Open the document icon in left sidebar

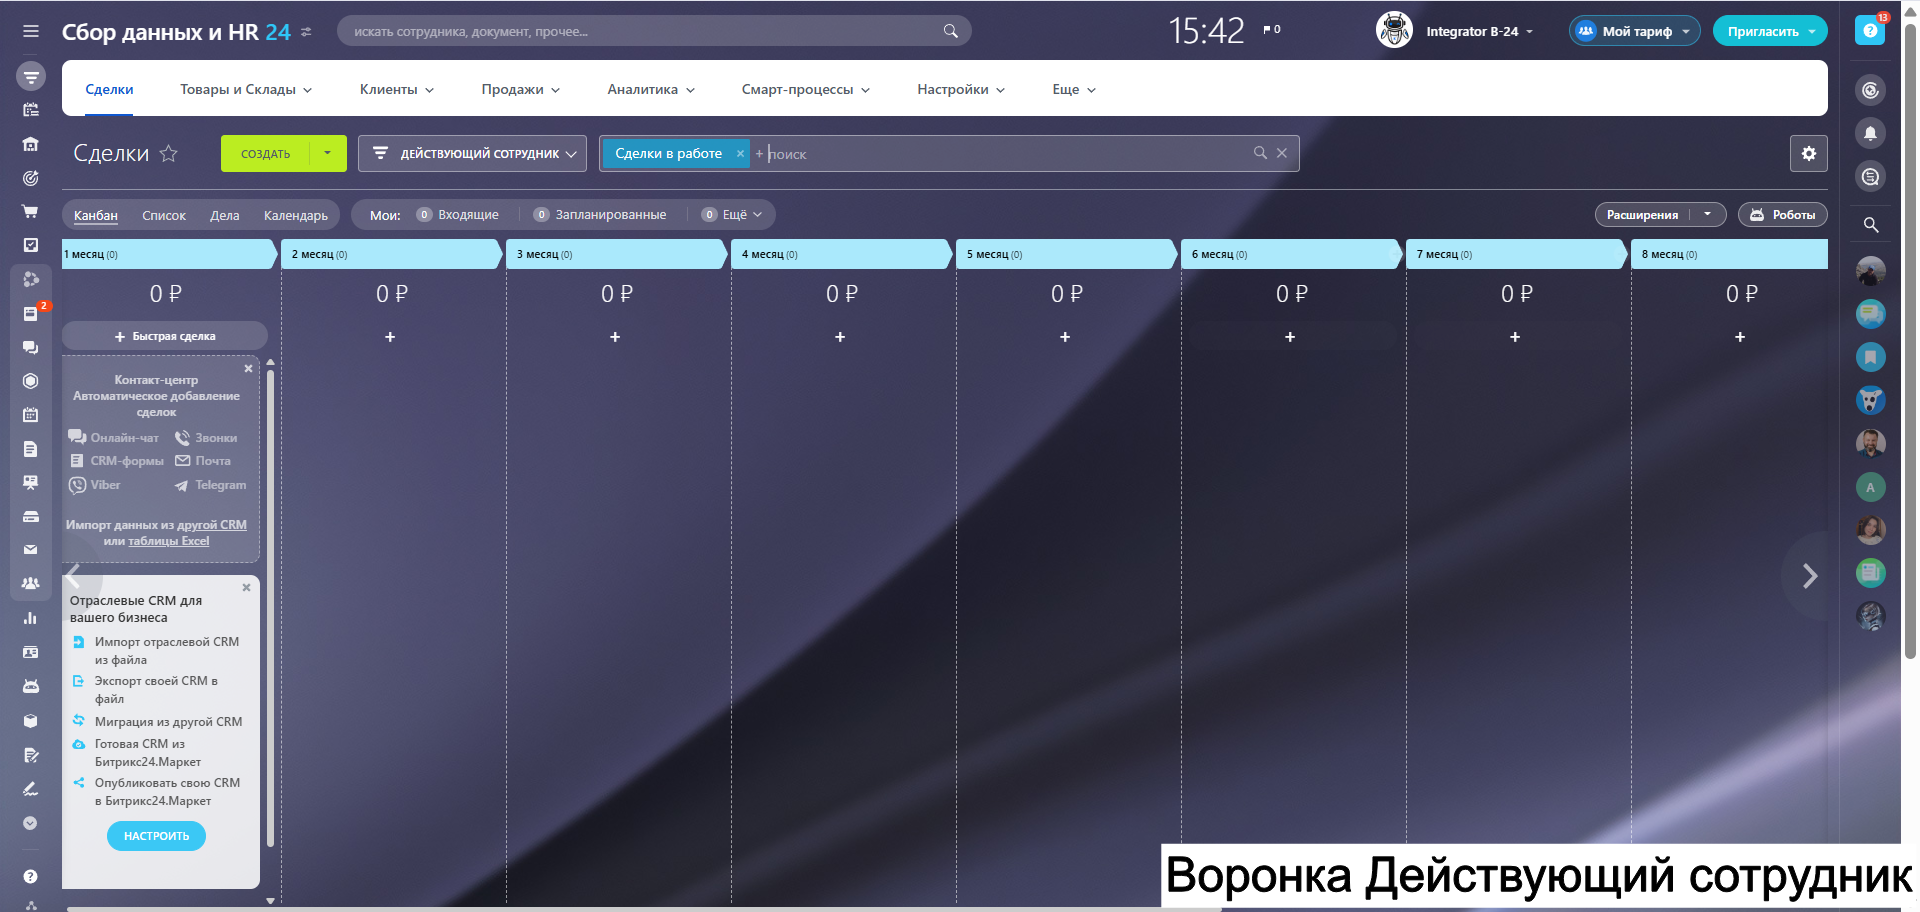(x=31, y=449)
